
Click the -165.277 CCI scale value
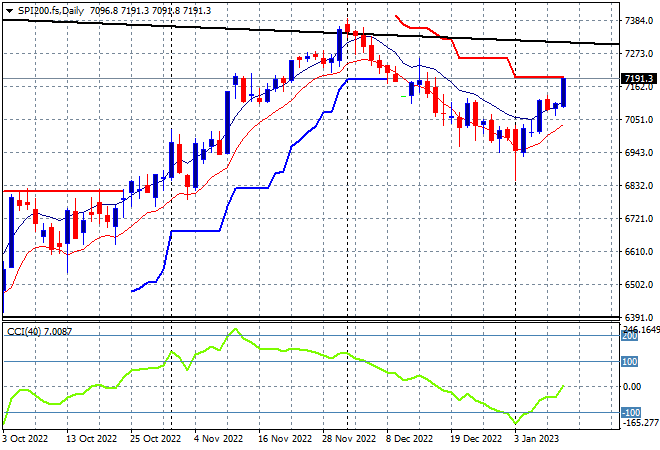(x=640, y=422)
